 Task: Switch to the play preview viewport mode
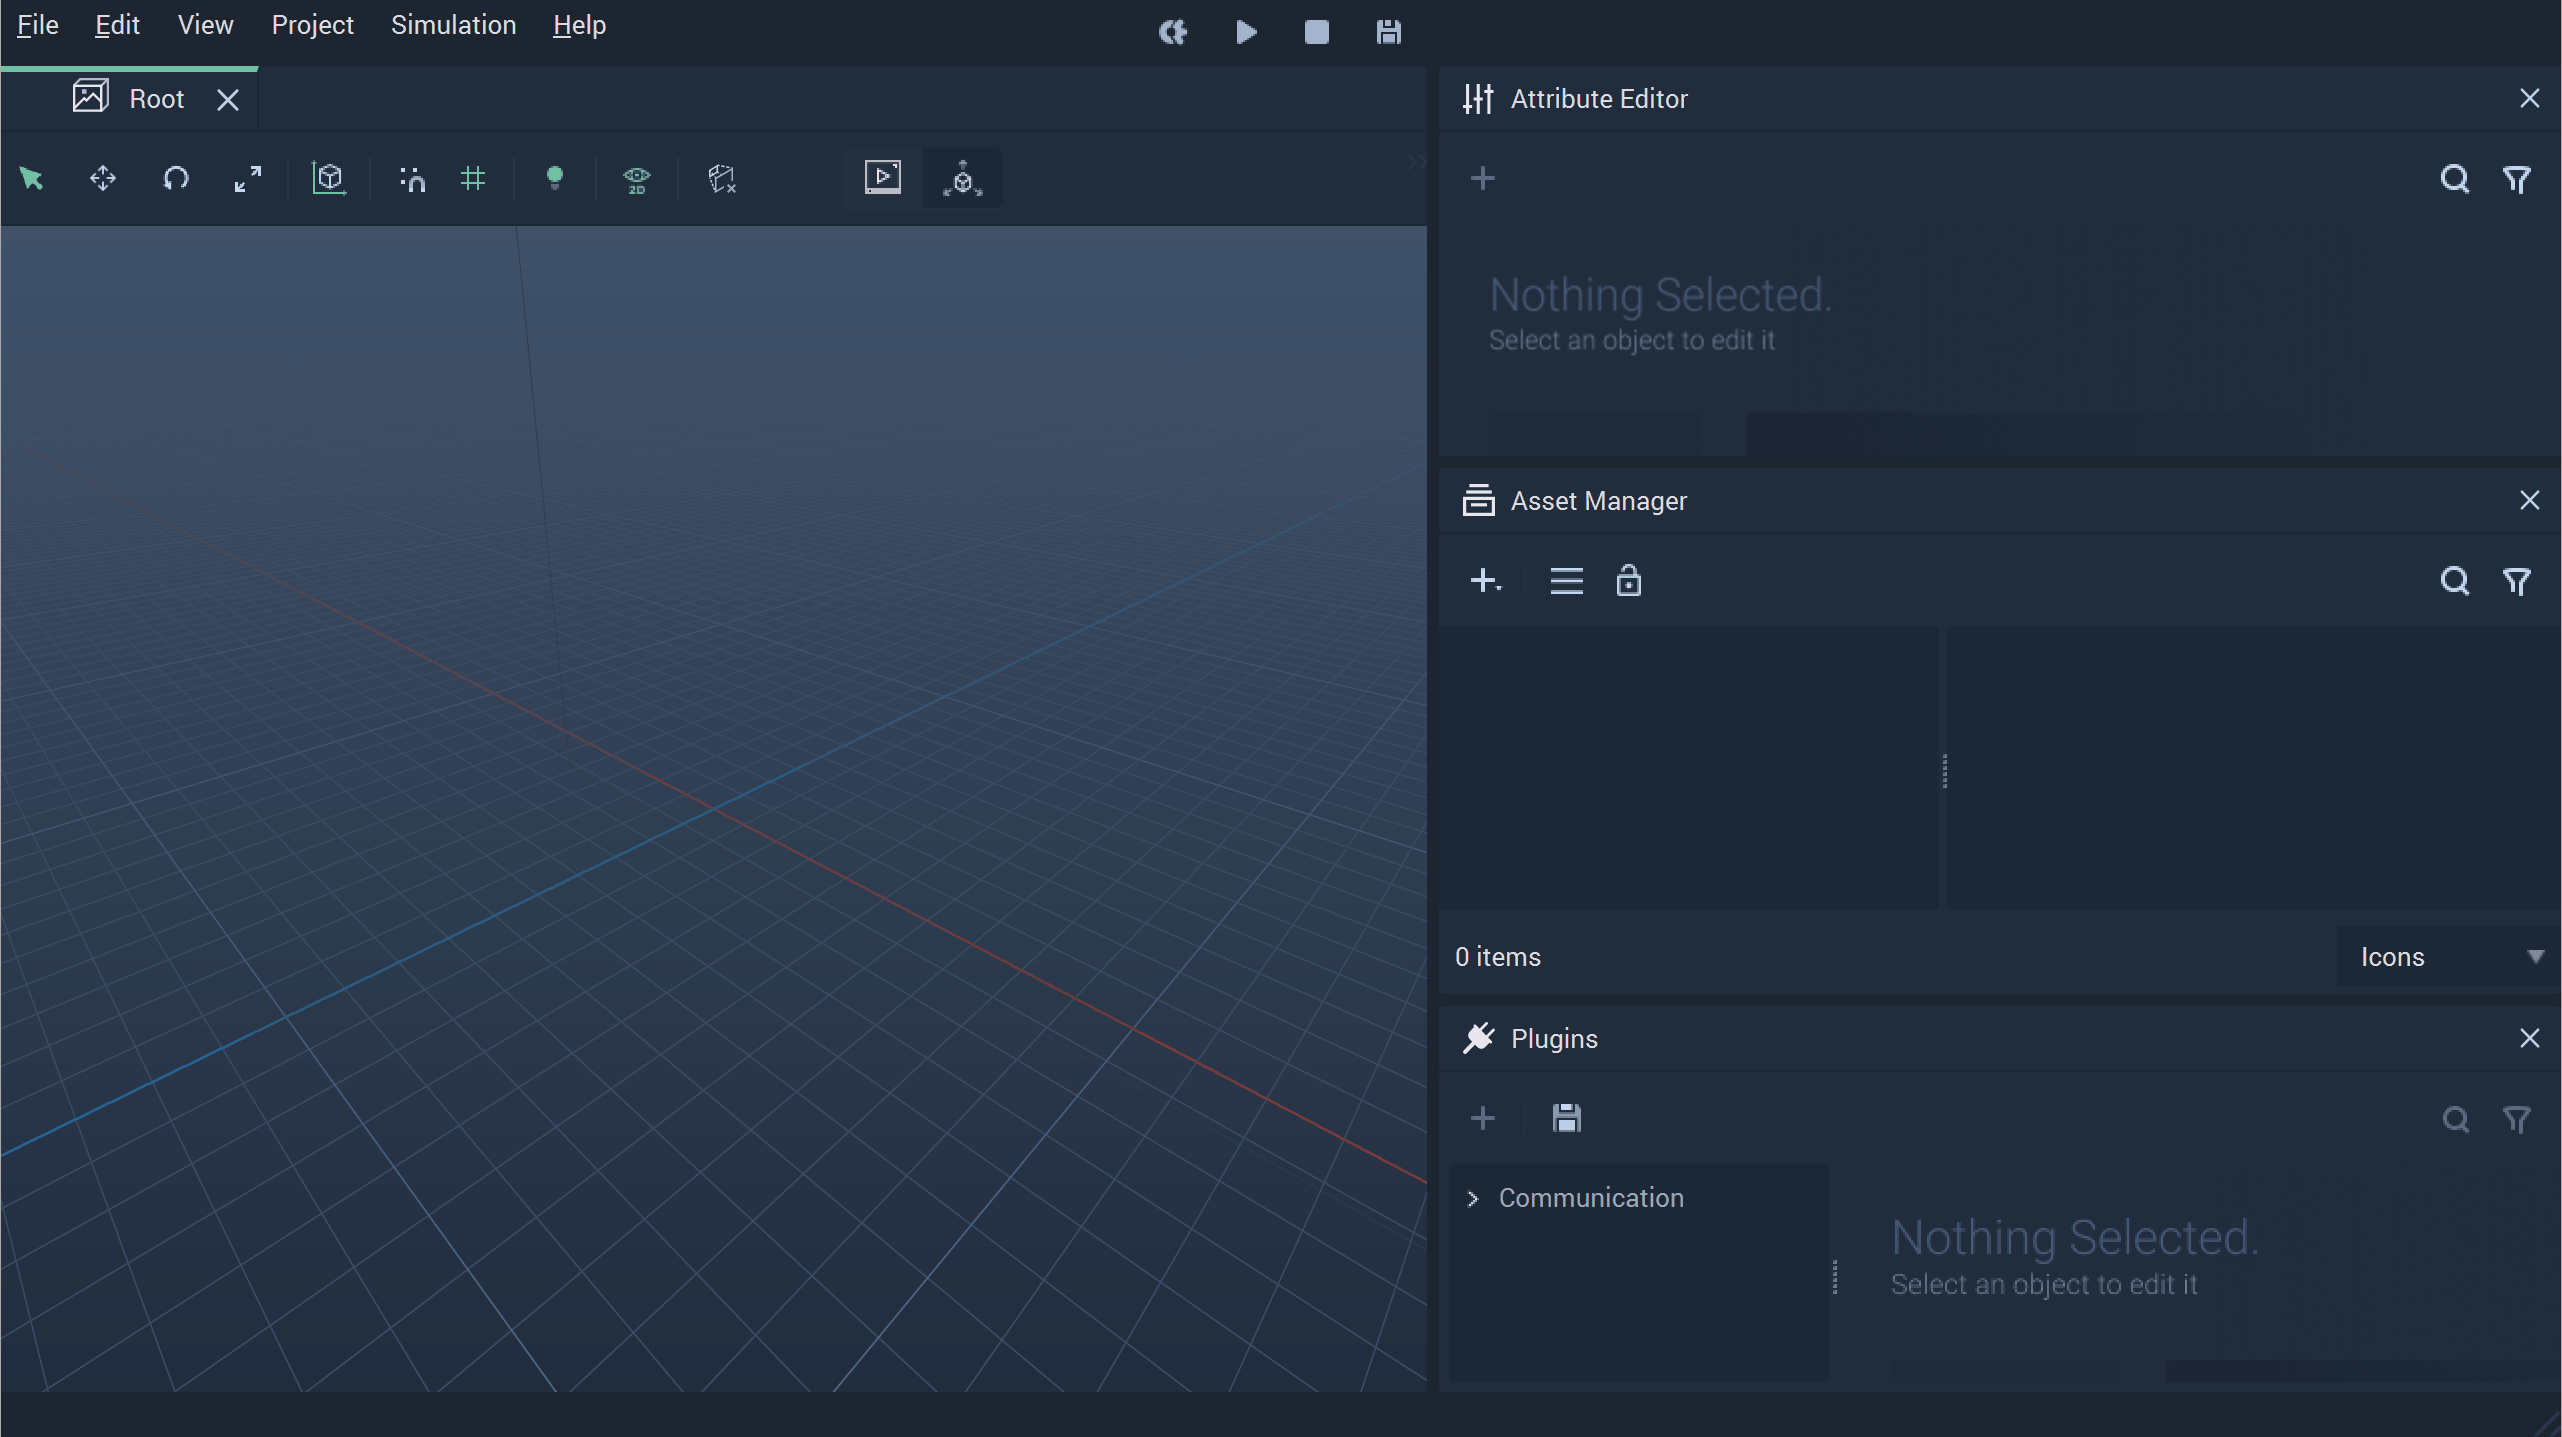(x=883, y=178)
